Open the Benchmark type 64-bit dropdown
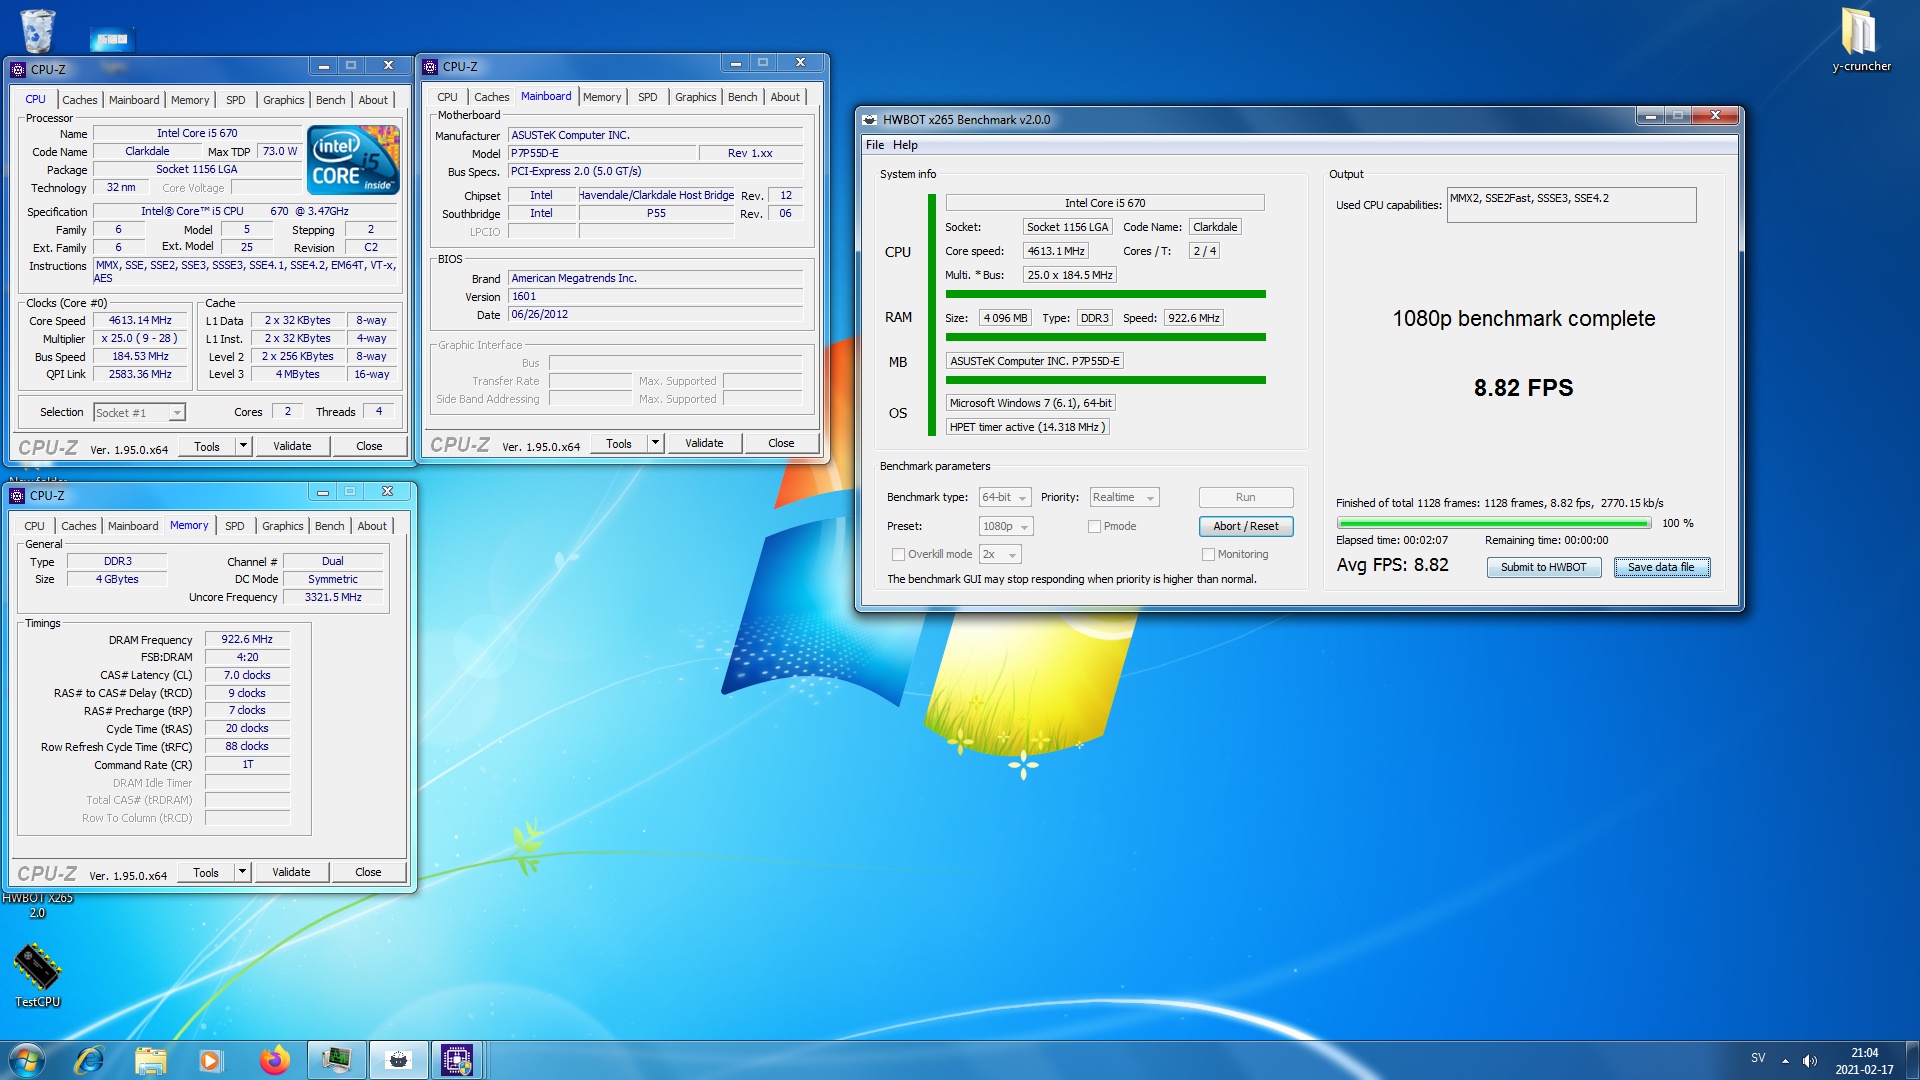 (1005, 497)
